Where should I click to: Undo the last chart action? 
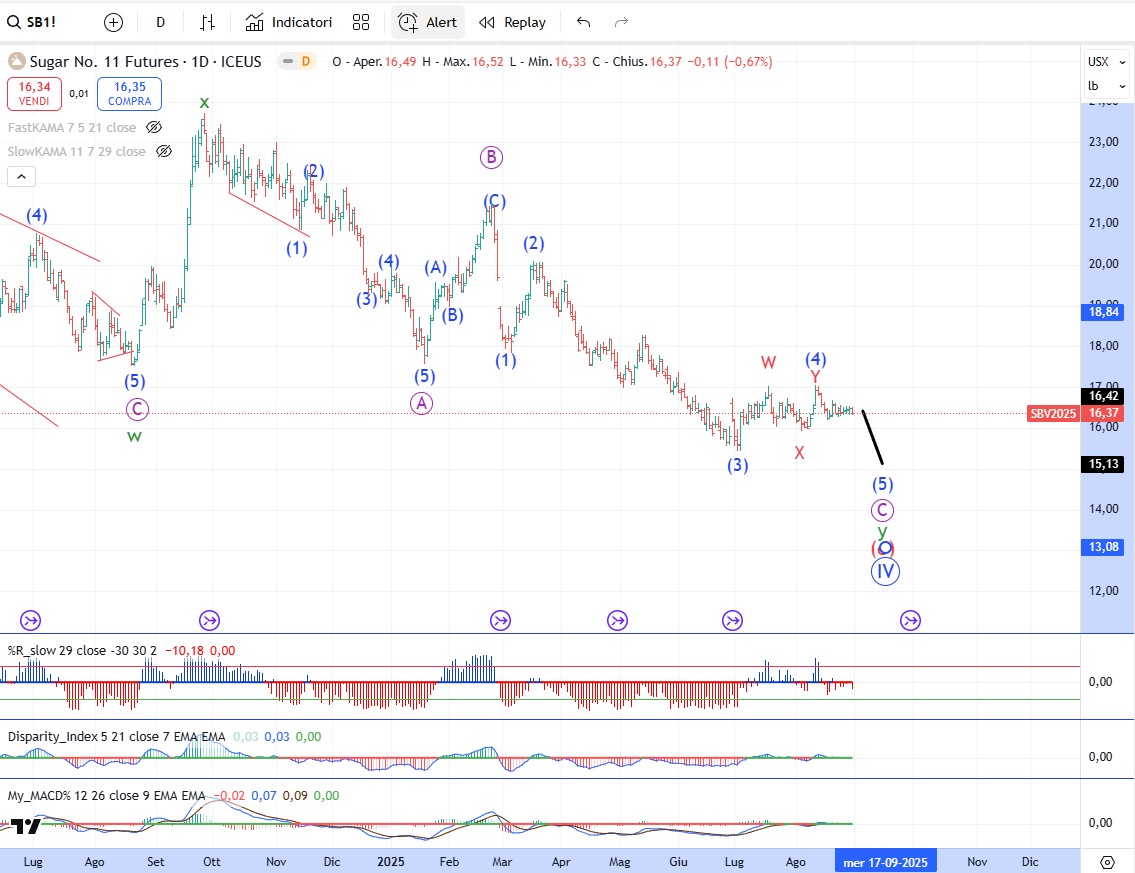(x=584, y=22)
